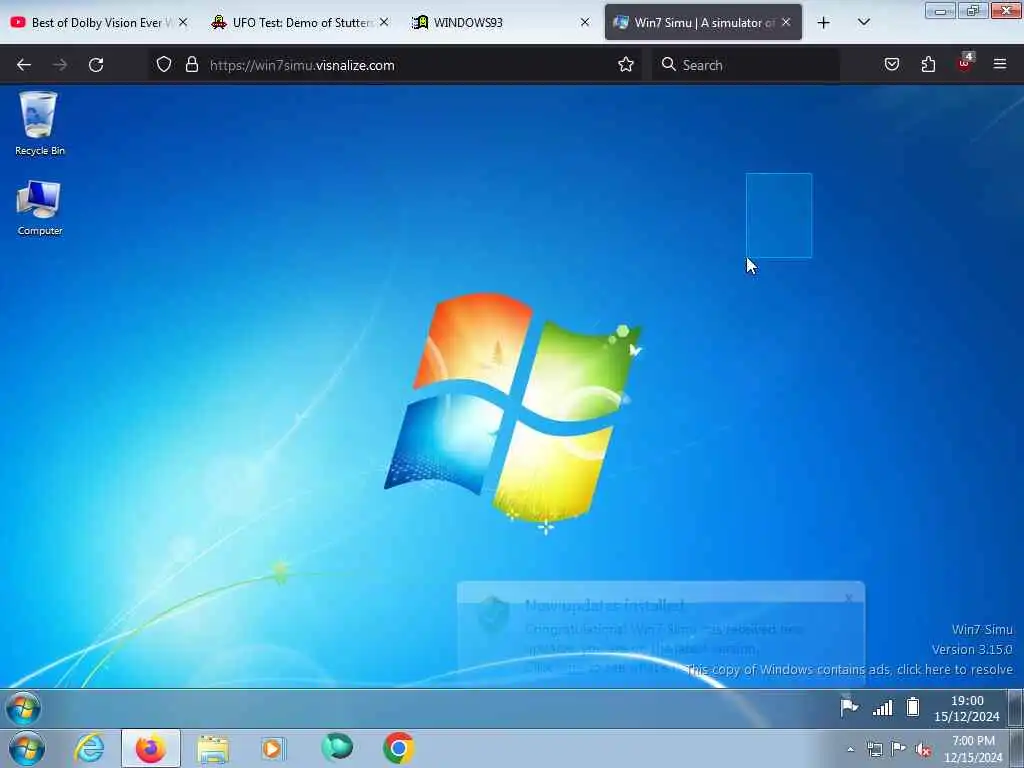View site security via the padlock icon
Viewport: 1024px width, 768px height.
tap(191, 65)
